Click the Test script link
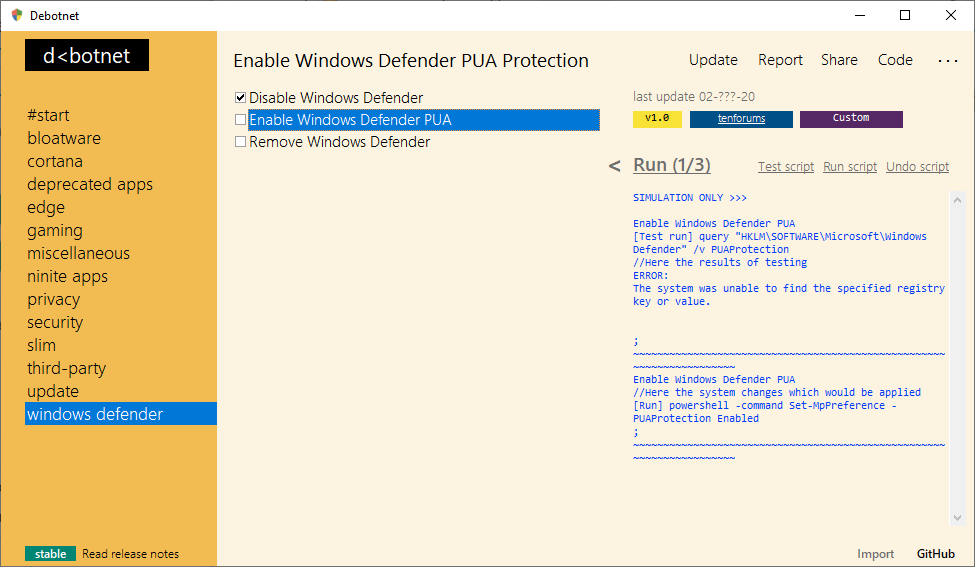975x567 pixels. coord(786,167)
